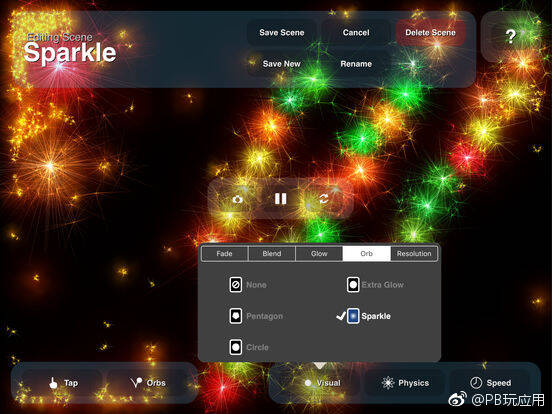This screenshot has height=414, width=552.
Task: Switch to the Resolution tab
Action: point(414,253)
